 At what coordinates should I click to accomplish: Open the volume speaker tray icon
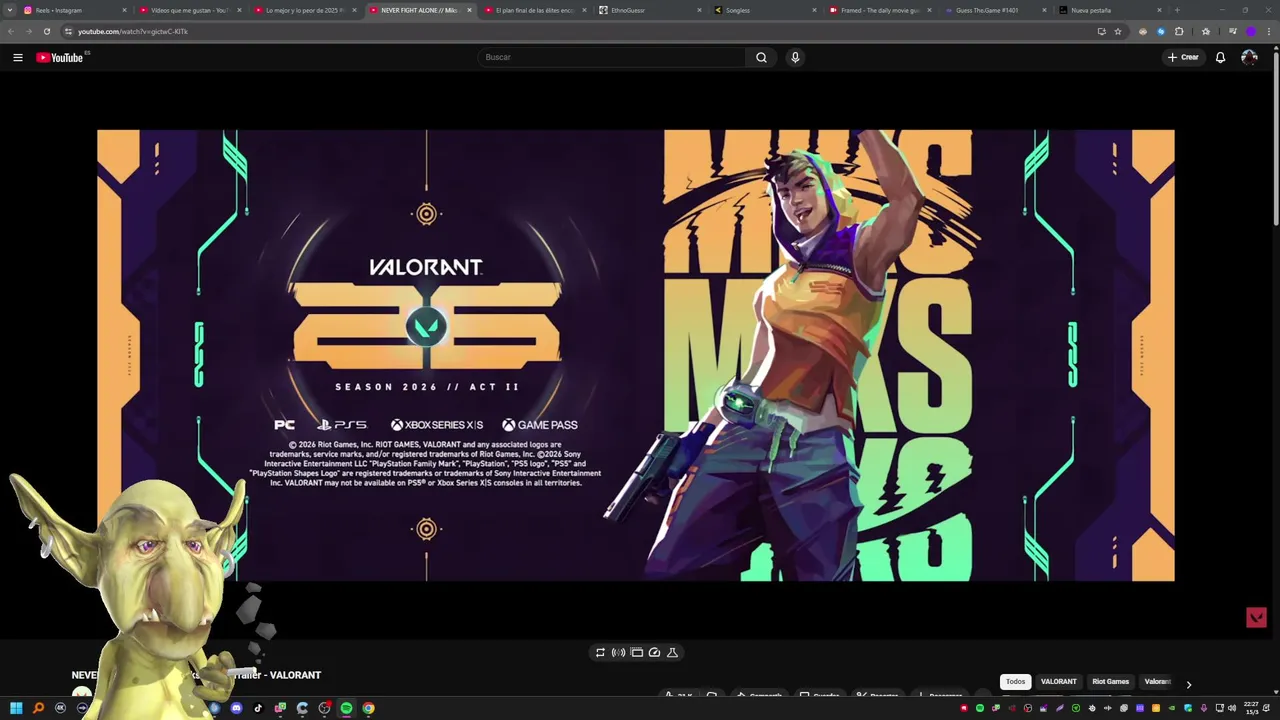(1232, 708)
